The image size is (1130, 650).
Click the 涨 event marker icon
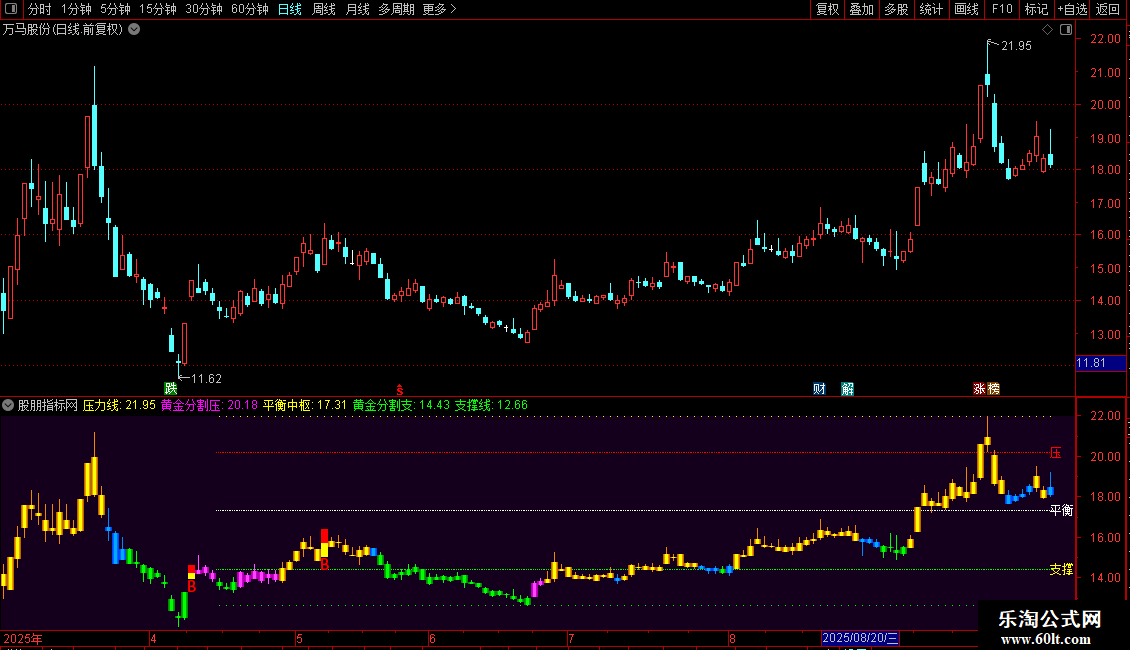click(979, 388)
